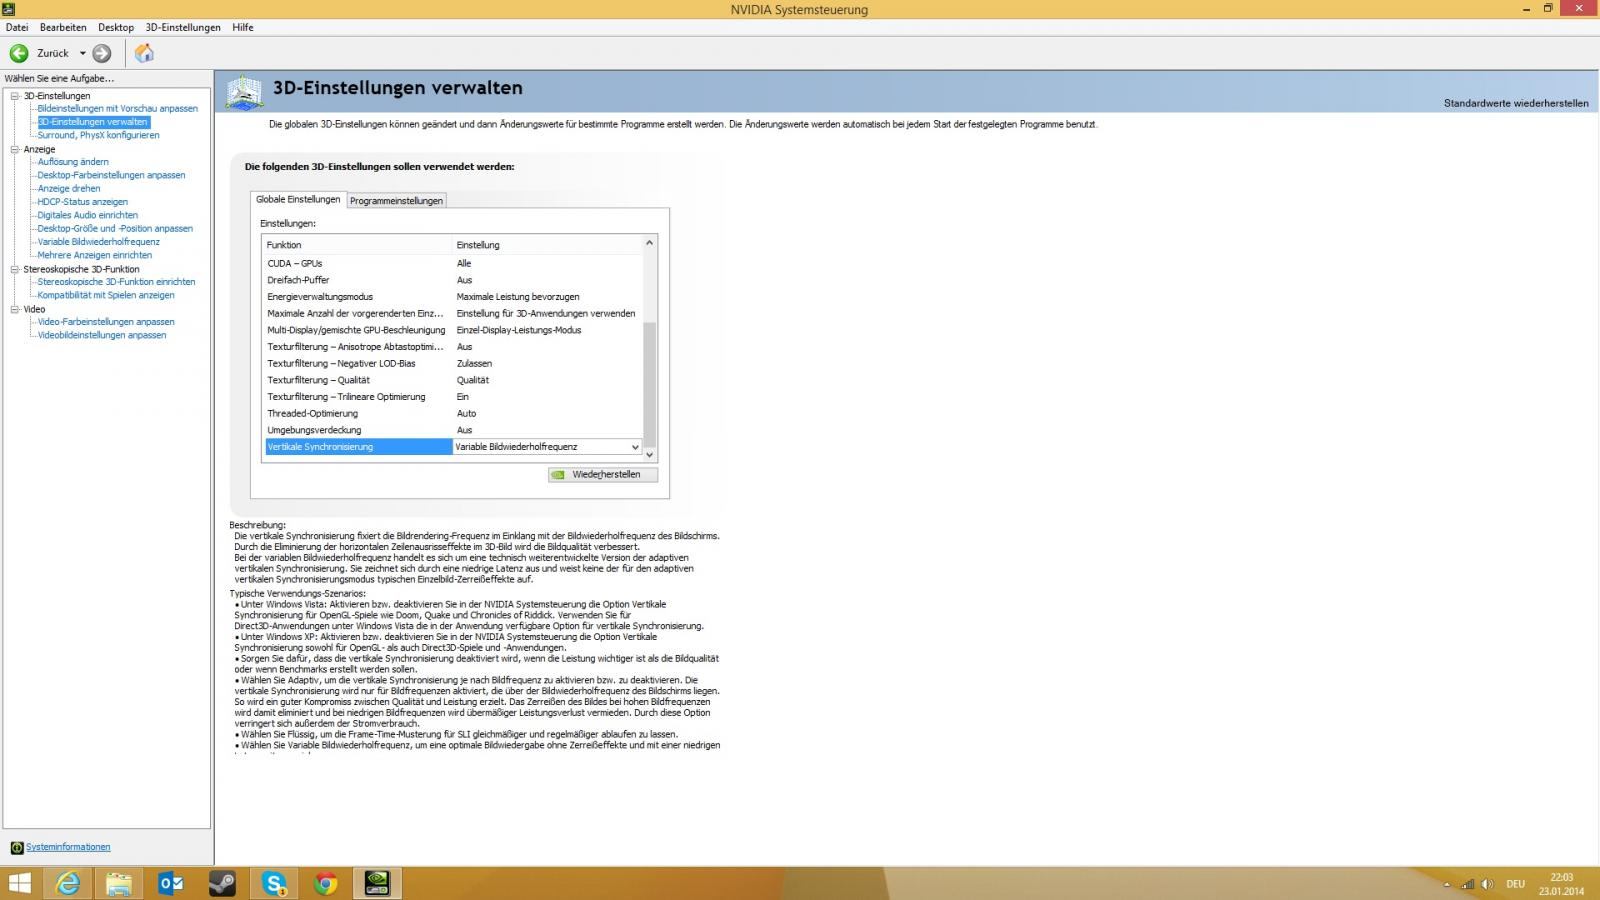The width and height of the screenshot is (1600, 900).
Task: Click the DEU language indicator
Action: click(1515, 884)
